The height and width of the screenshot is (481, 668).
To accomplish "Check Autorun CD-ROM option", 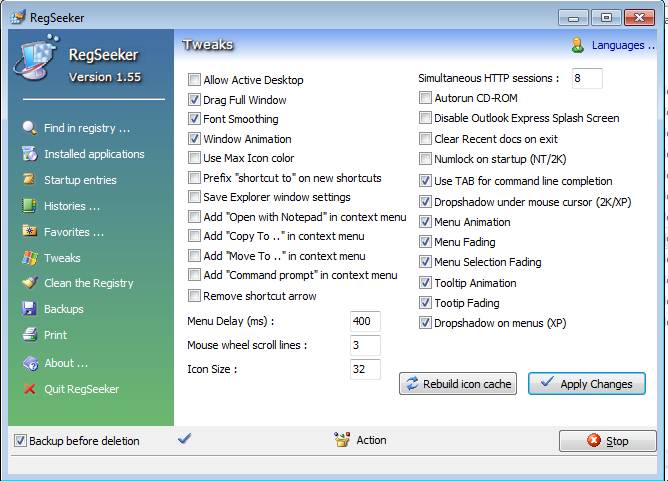I will point(425,98).
